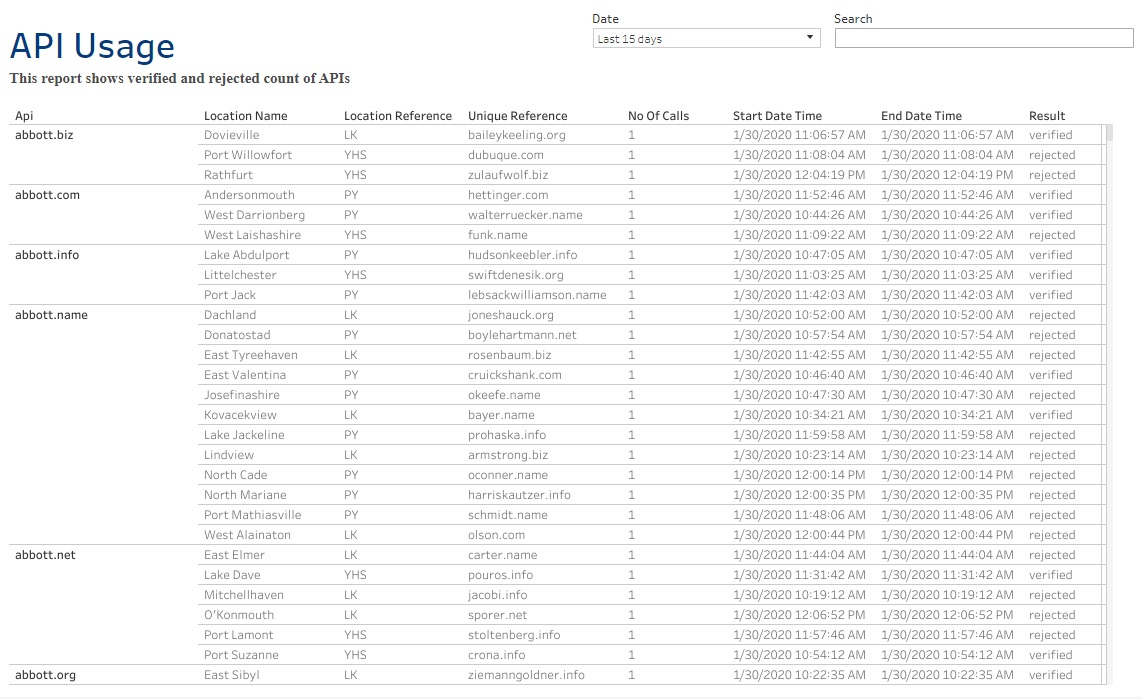
Task: Select the Location Name column header
Action: pyautogui.click(x=245, y=116)
